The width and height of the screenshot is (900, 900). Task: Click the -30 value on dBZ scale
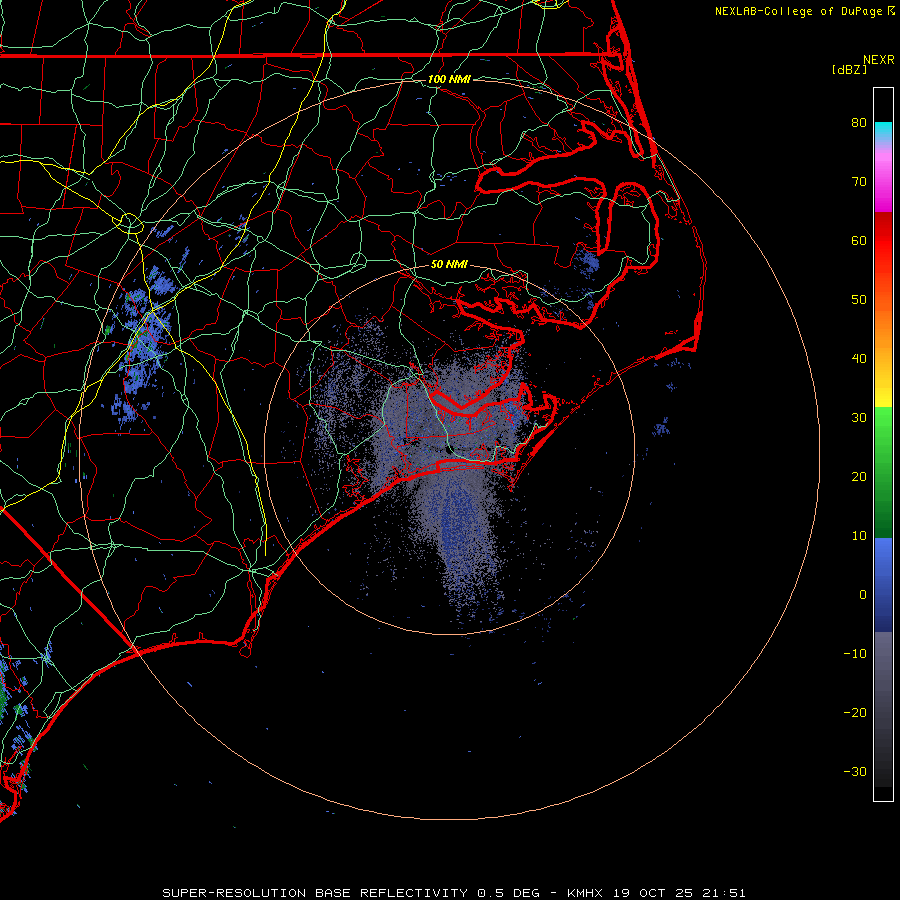pos(855,771)
